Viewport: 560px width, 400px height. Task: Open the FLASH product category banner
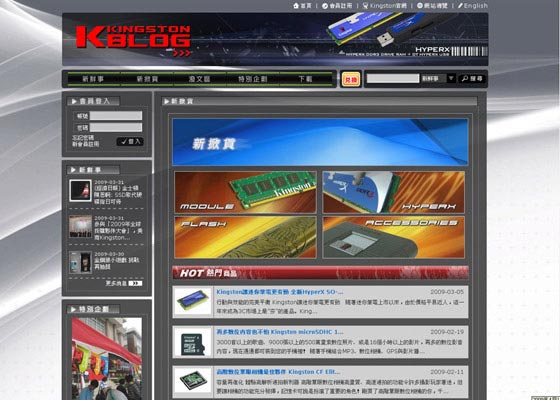245,237
